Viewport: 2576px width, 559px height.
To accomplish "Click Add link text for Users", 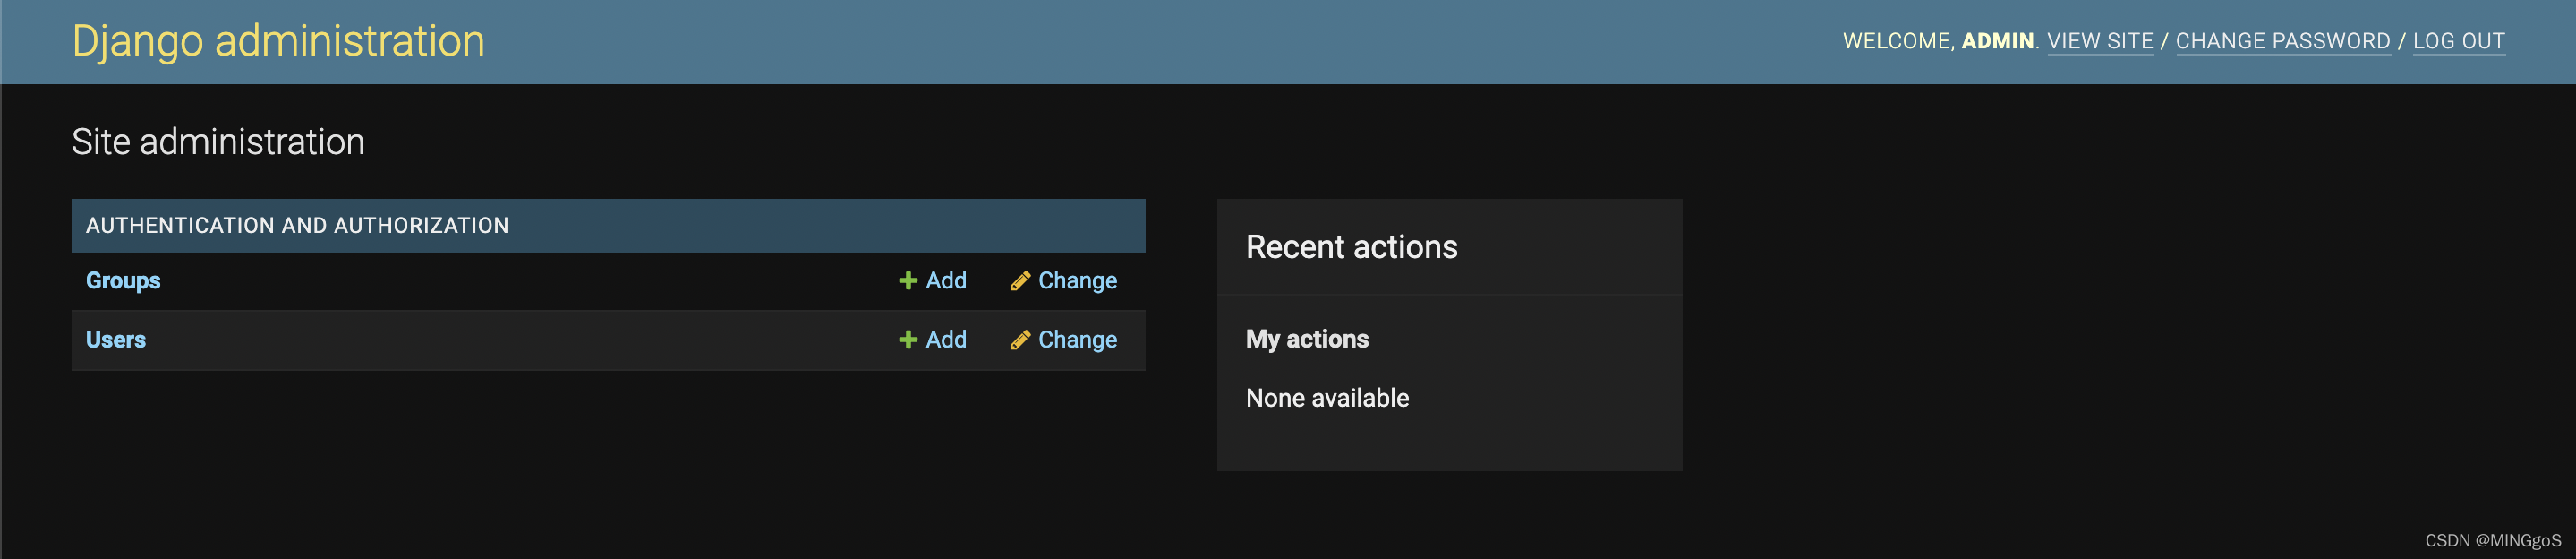I will (x=946, y=340).
